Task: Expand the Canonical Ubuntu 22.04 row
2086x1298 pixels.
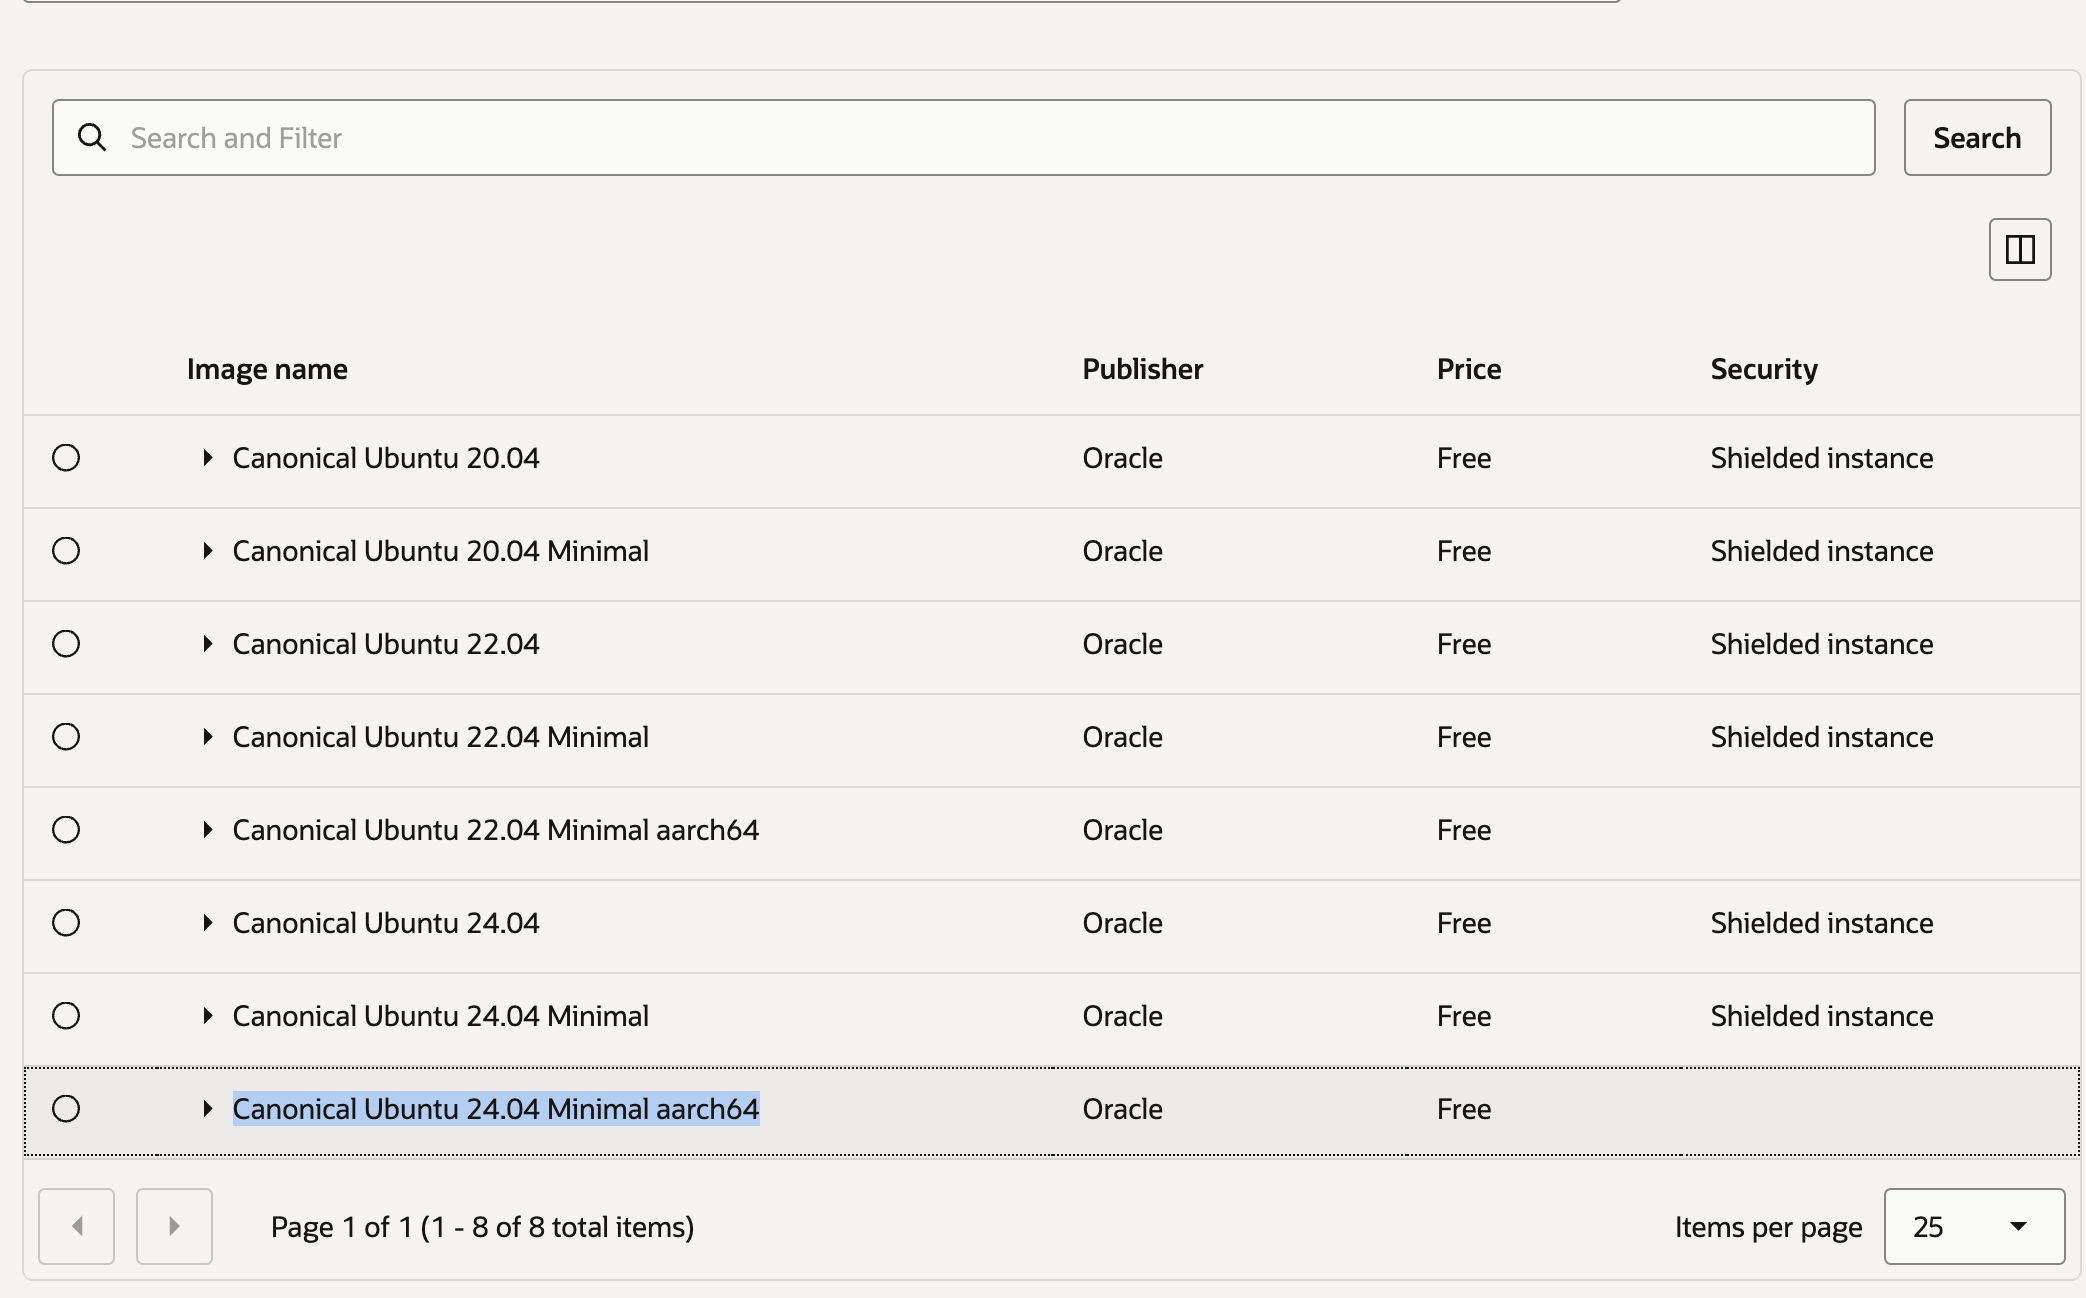Action: tap(207, 644)
